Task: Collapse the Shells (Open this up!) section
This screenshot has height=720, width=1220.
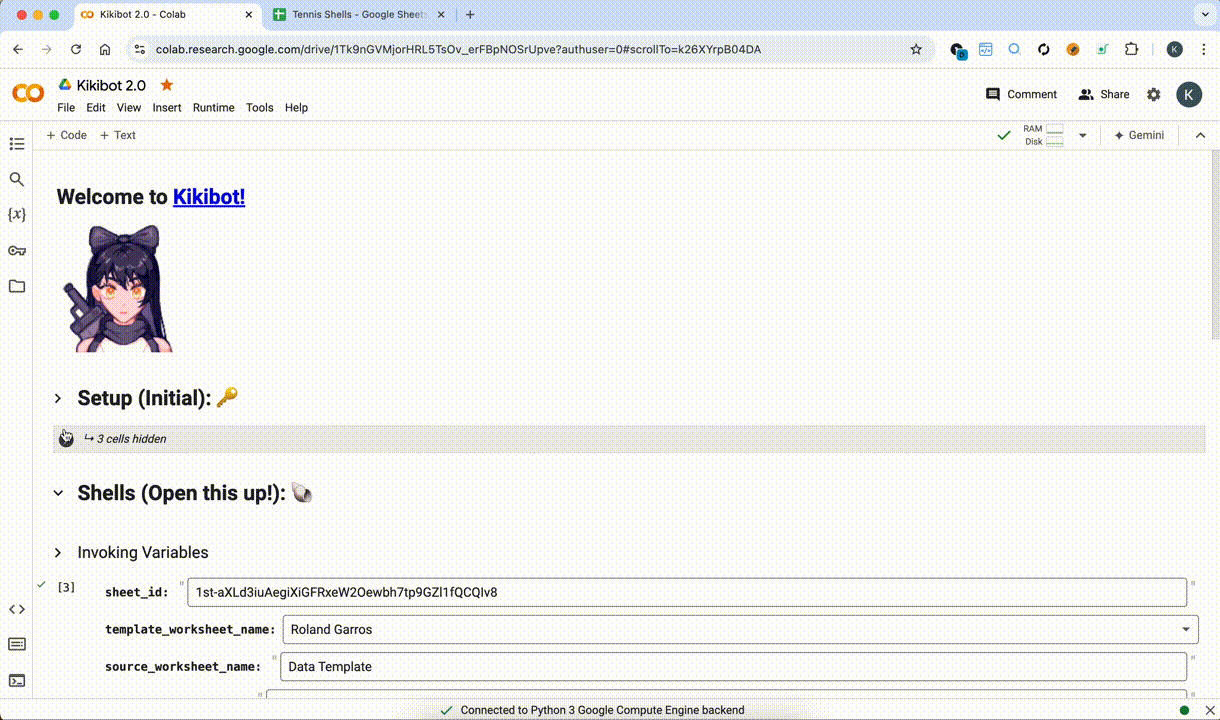Action: tap(58, 493)
